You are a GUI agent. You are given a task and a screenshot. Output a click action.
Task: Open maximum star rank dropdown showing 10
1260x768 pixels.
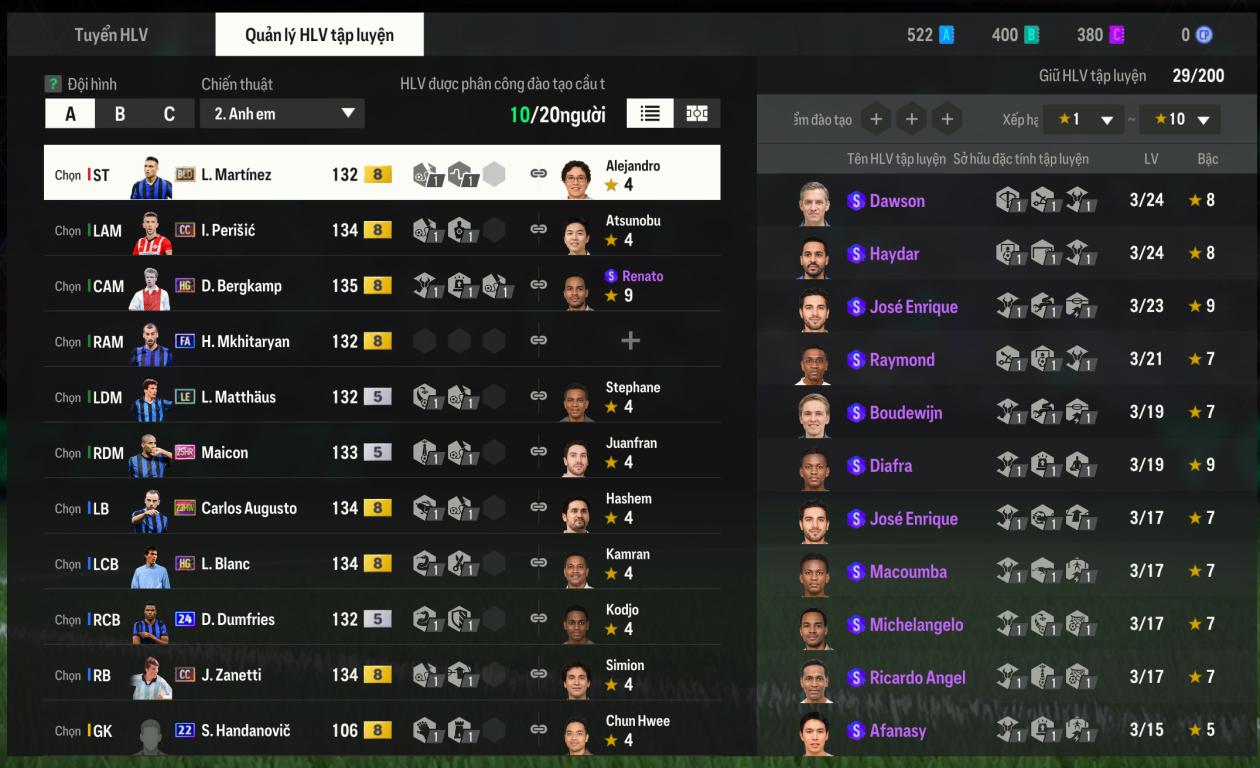1179,119
